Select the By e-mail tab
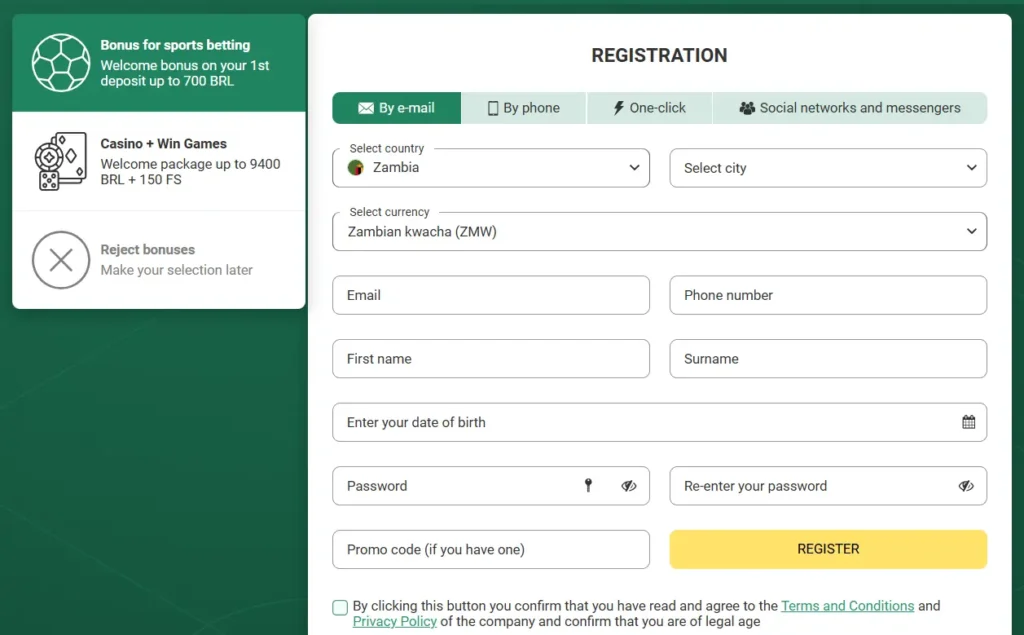 (397, 108)
